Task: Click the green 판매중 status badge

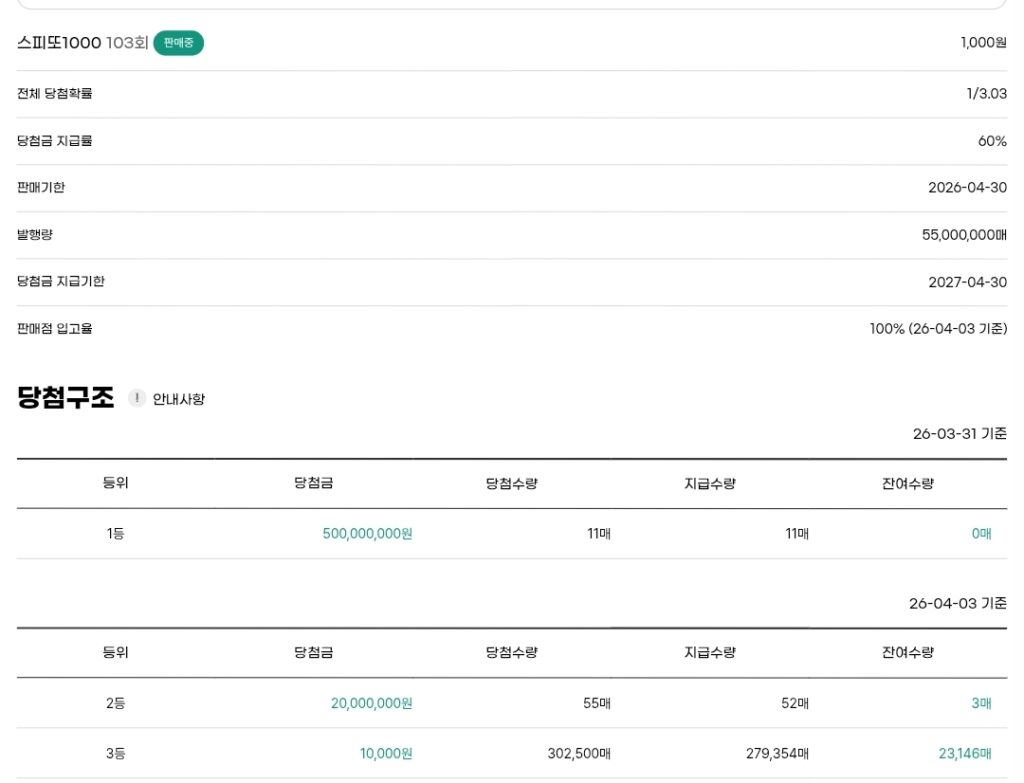Action: 178,43
